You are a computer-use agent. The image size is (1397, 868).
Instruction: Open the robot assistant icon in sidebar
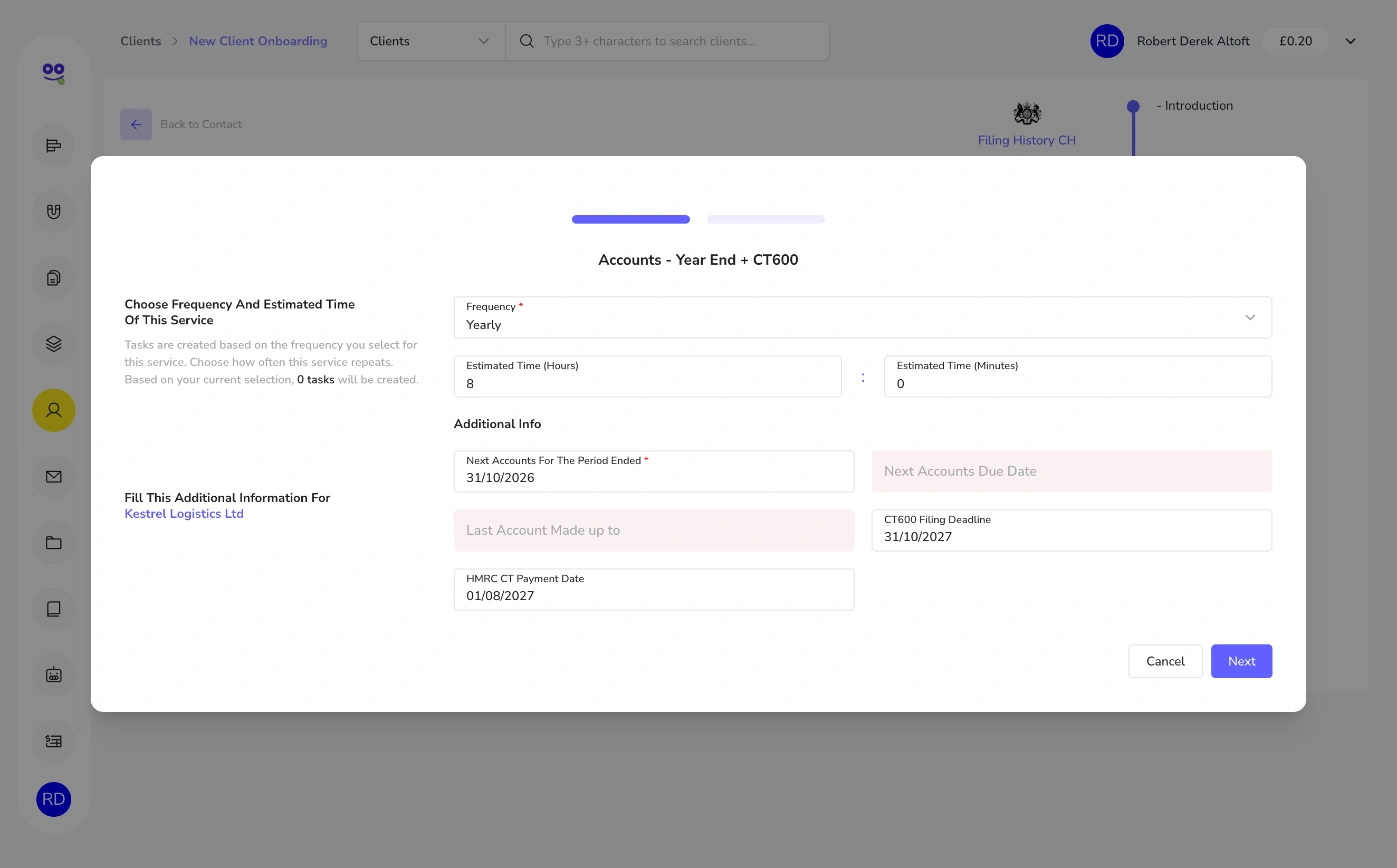(x=54, y=675)
